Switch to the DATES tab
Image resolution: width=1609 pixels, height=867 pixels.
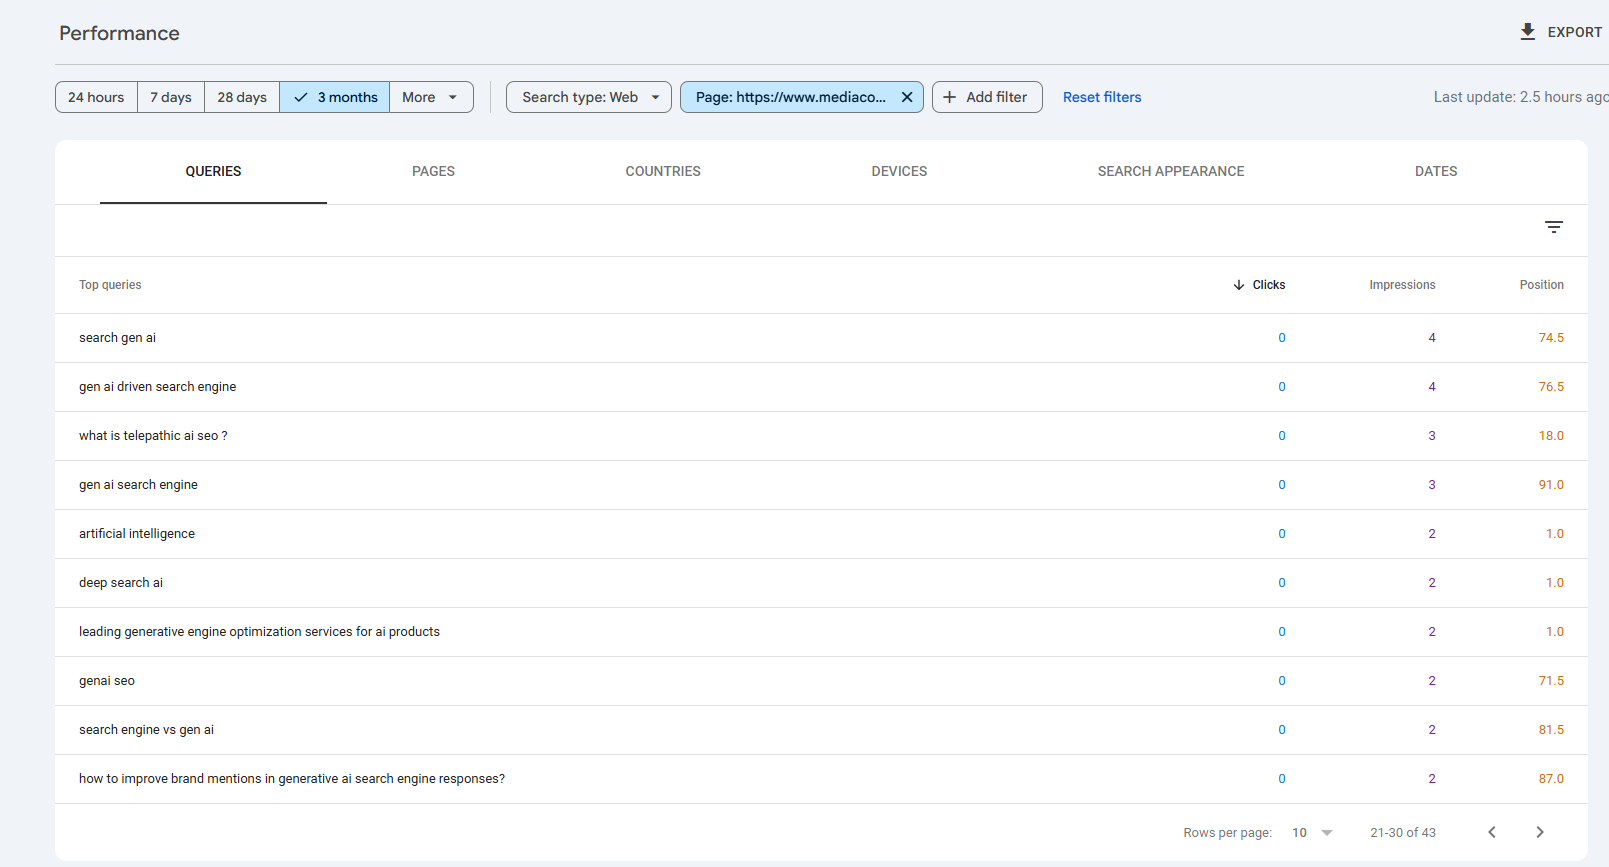click(x=1436, y=172)
